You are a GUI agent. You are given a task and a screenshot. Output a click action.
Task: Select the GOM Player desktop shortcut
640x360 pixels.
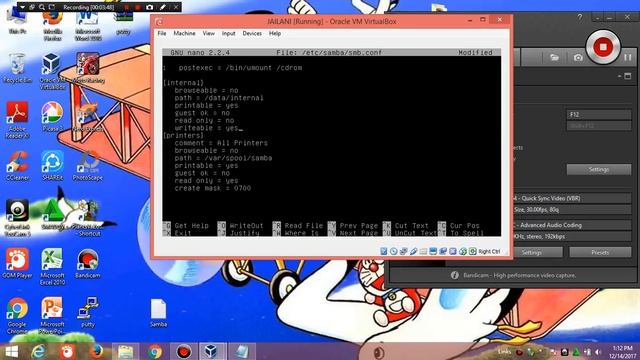(17, 263)
